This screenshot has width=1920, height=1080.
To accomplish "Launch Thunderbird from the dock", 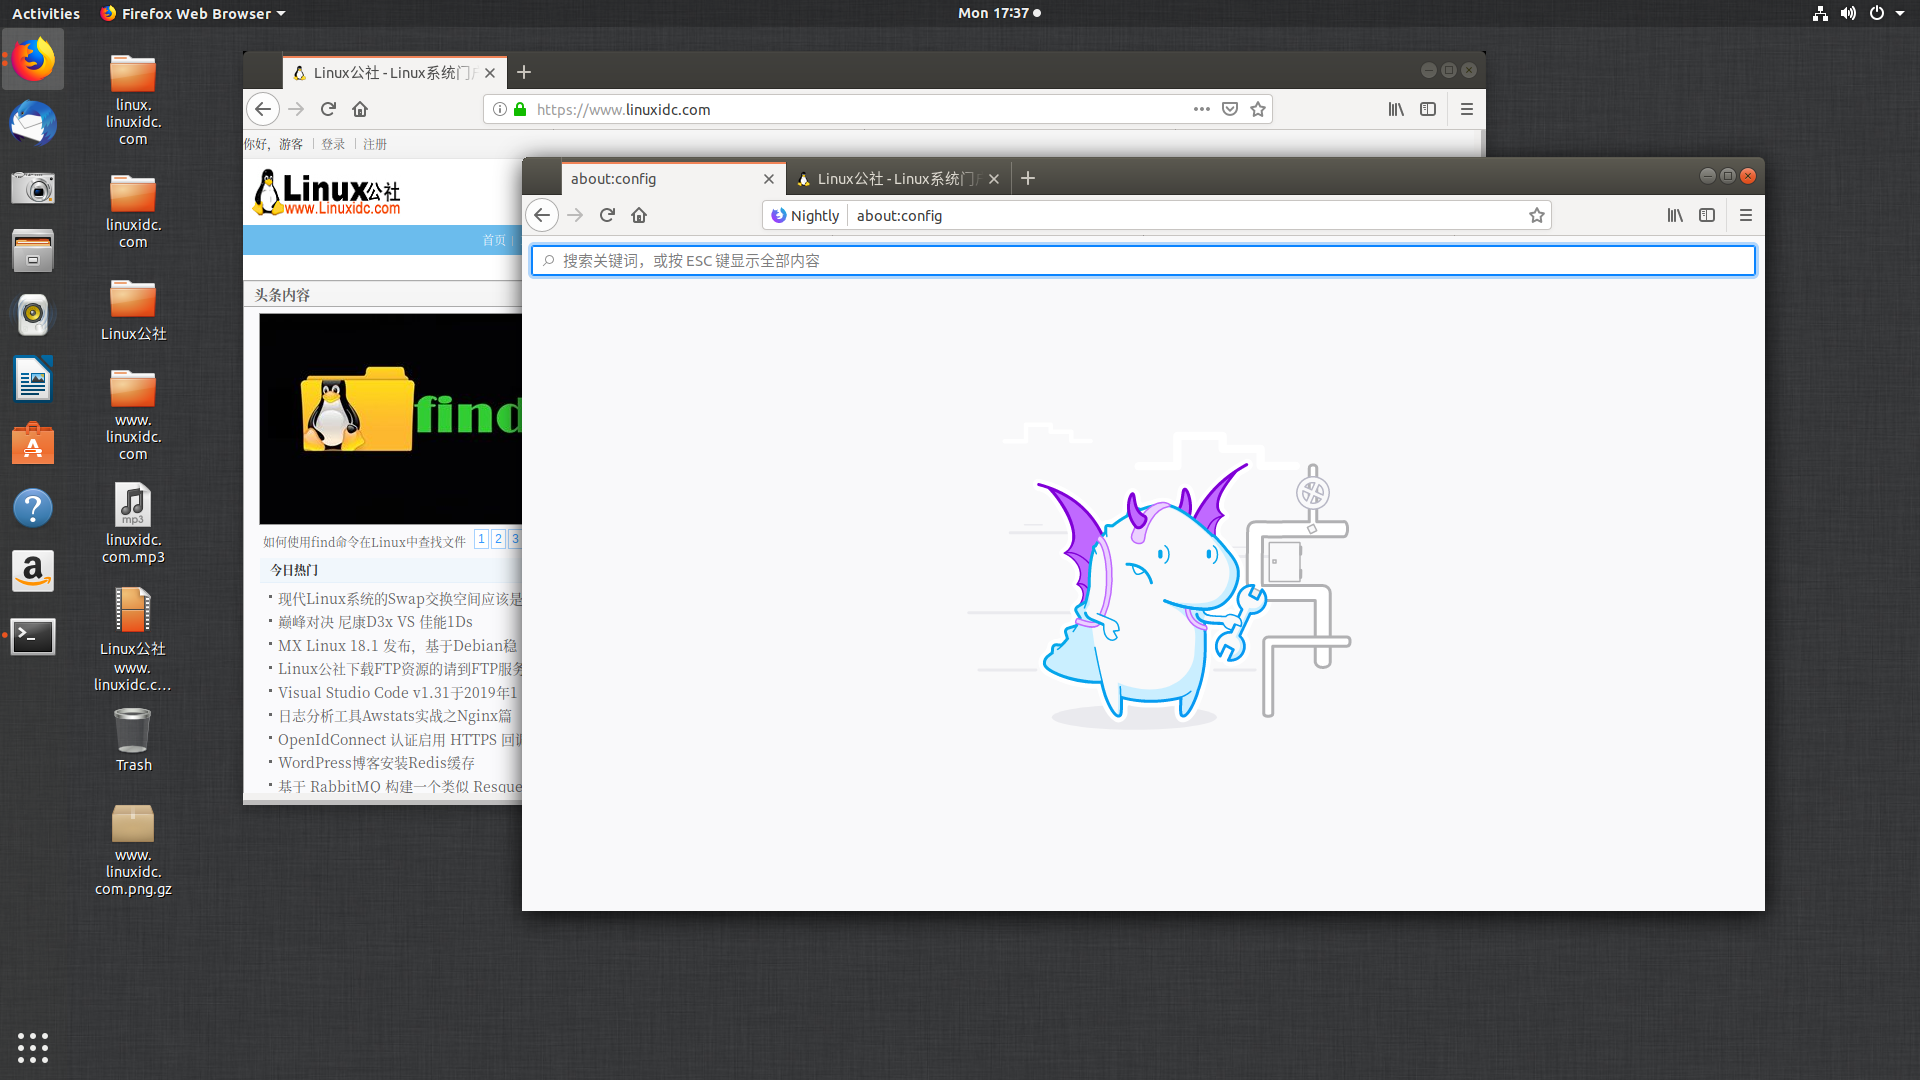I will pos(33,123).
